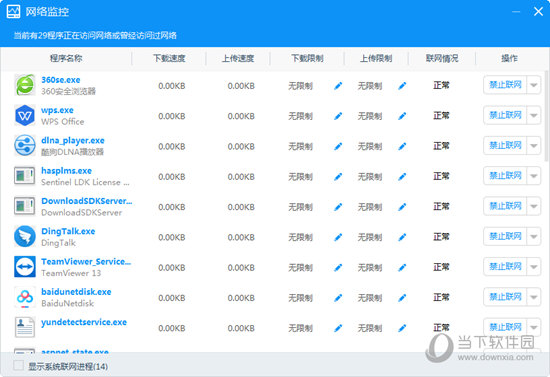
Task: Click the dlna_player.exe program icon
Action: point(25,146)
